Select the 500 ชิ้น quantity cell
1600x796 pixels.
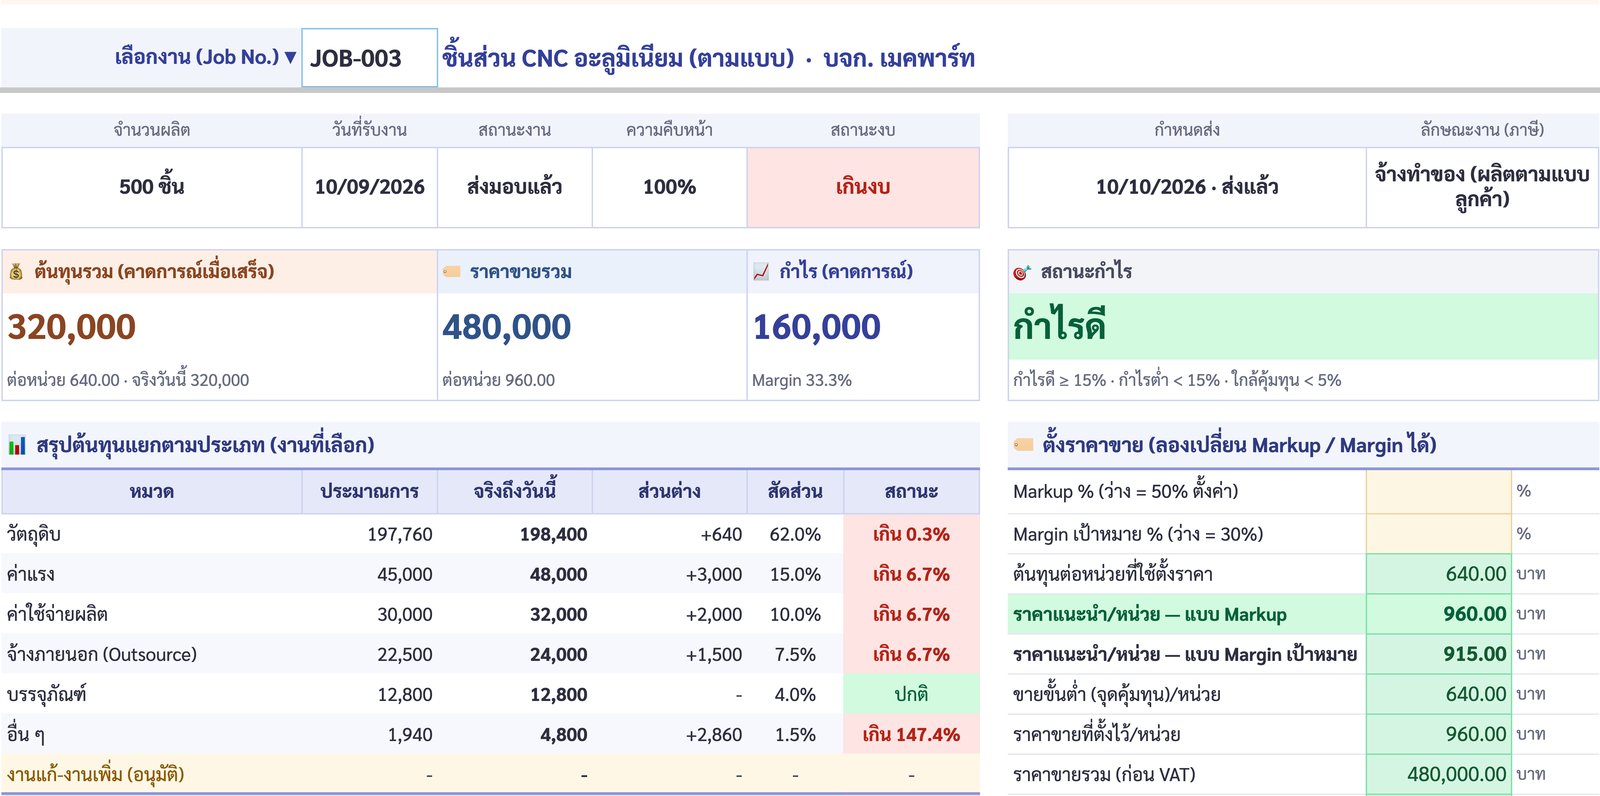pyautogui.click(x=152, y=187)
